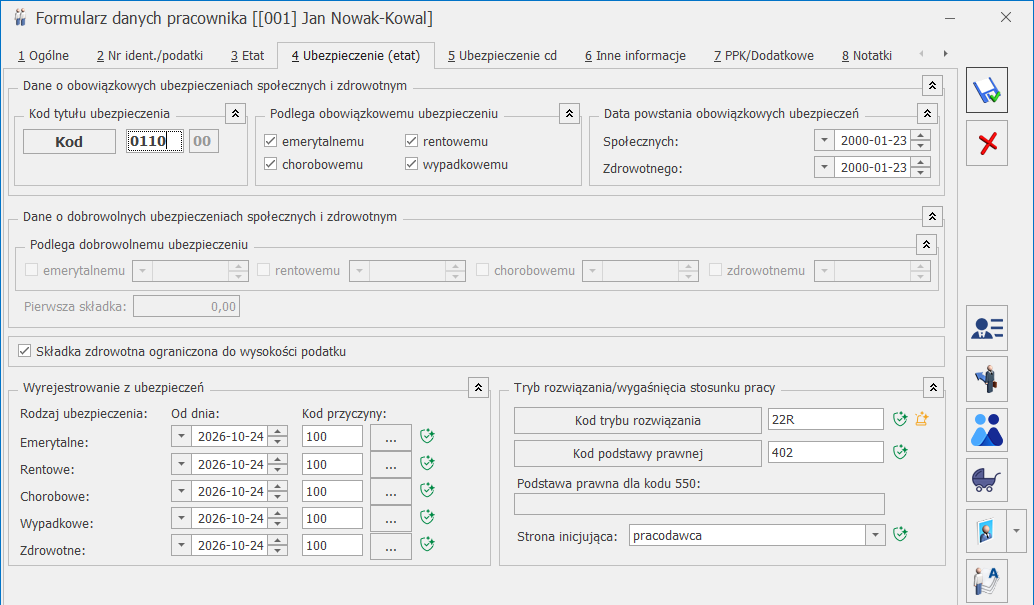Click the person with briefcase icon

(x=987, y=379)
